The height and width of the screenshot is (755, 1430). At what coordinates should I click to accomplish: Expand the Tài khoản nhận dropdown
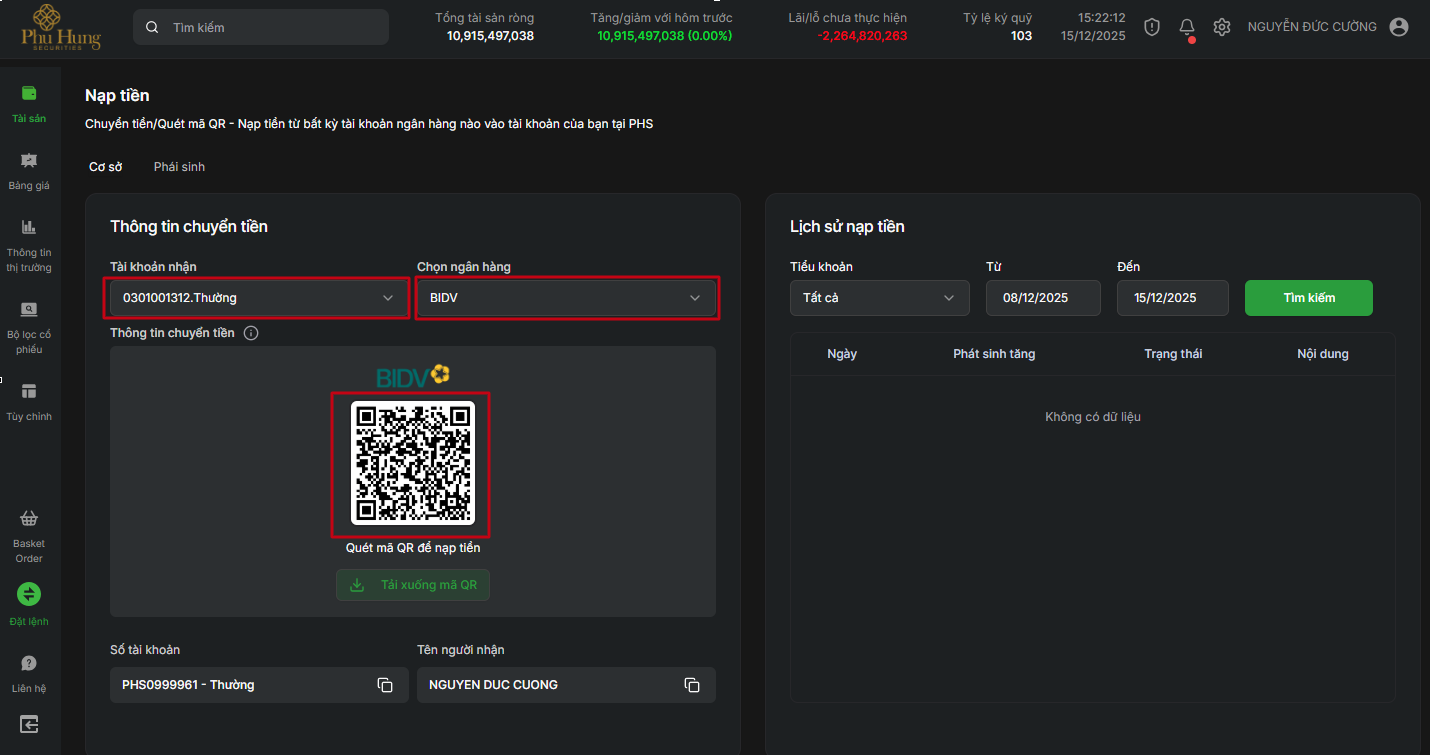(258, 298)
